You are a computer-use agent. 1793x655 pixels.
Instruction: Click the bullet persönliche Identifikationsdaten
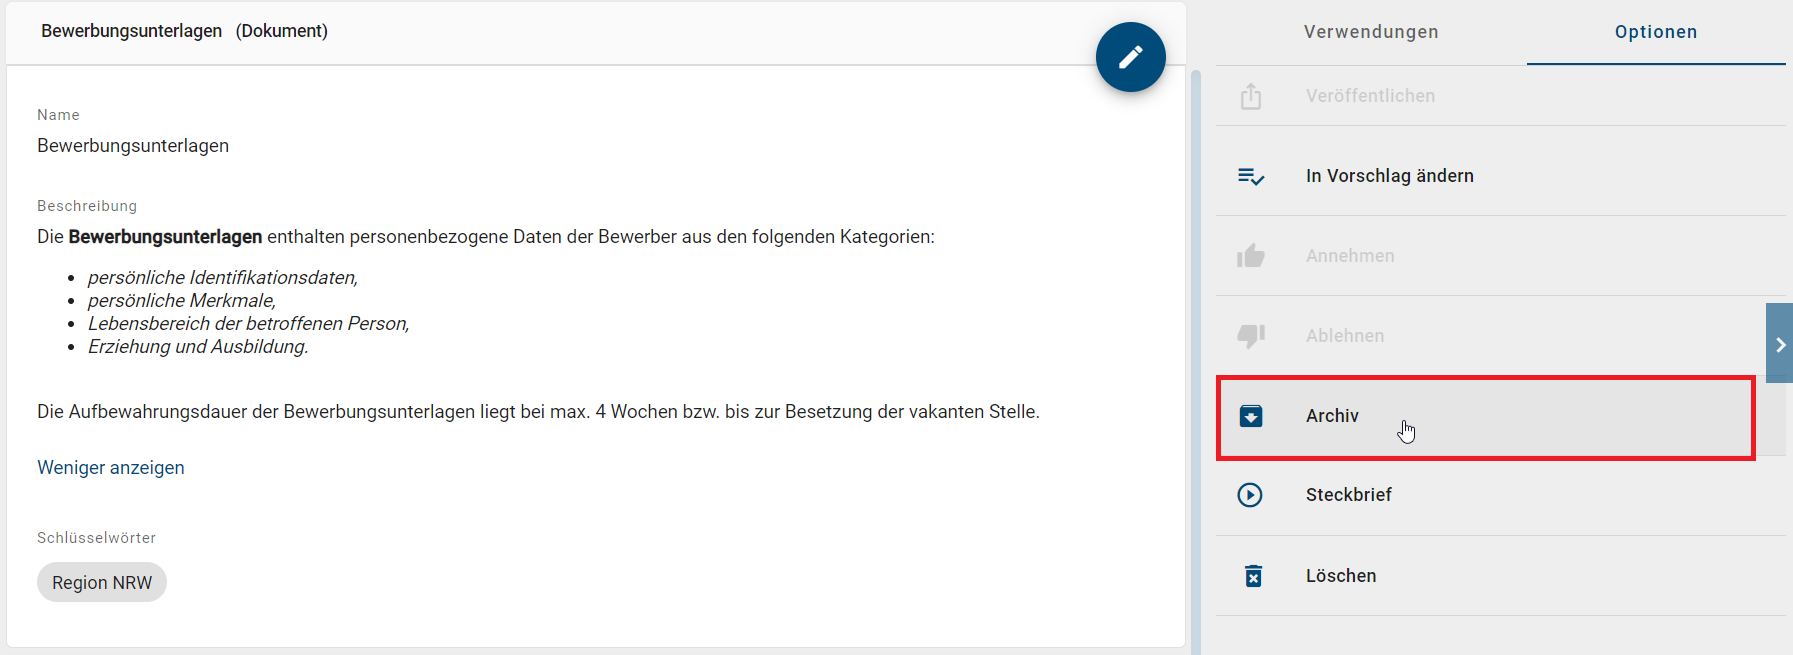(223, 278)
